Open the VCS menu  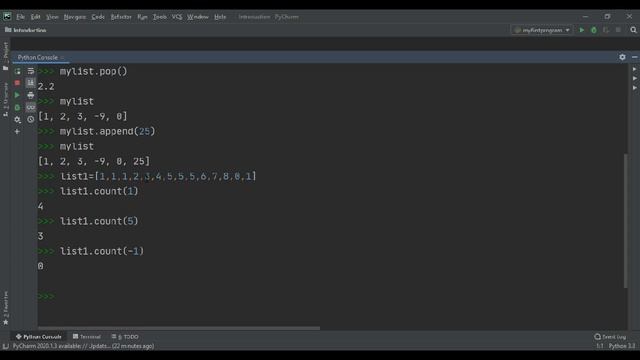click(x=177, y=17)
